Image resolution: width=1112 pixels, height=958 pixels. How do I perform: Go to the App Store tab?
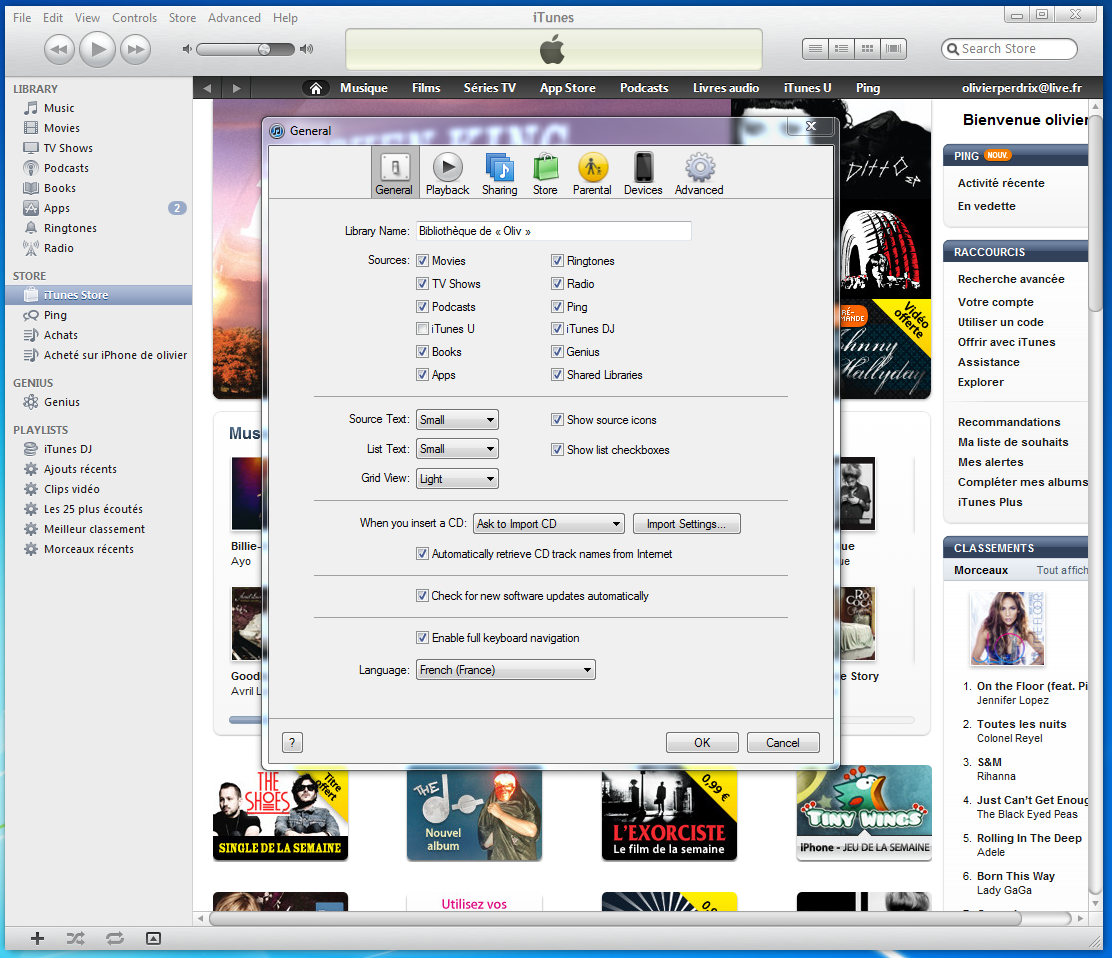click(x=567, y=87)
